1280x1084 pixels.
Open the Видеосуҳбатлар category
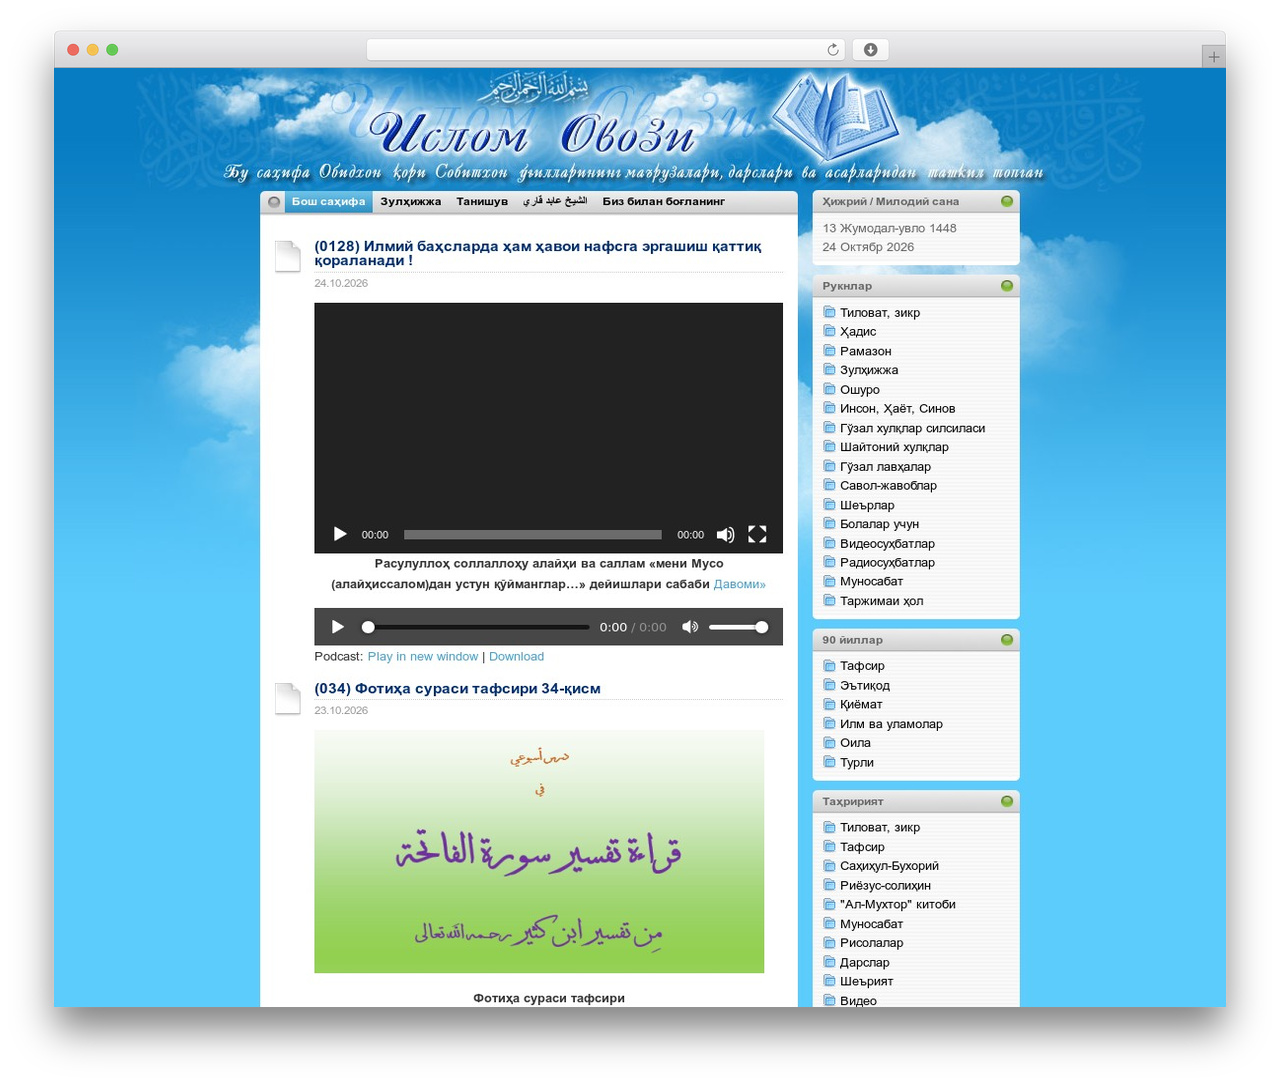point(887,544)
